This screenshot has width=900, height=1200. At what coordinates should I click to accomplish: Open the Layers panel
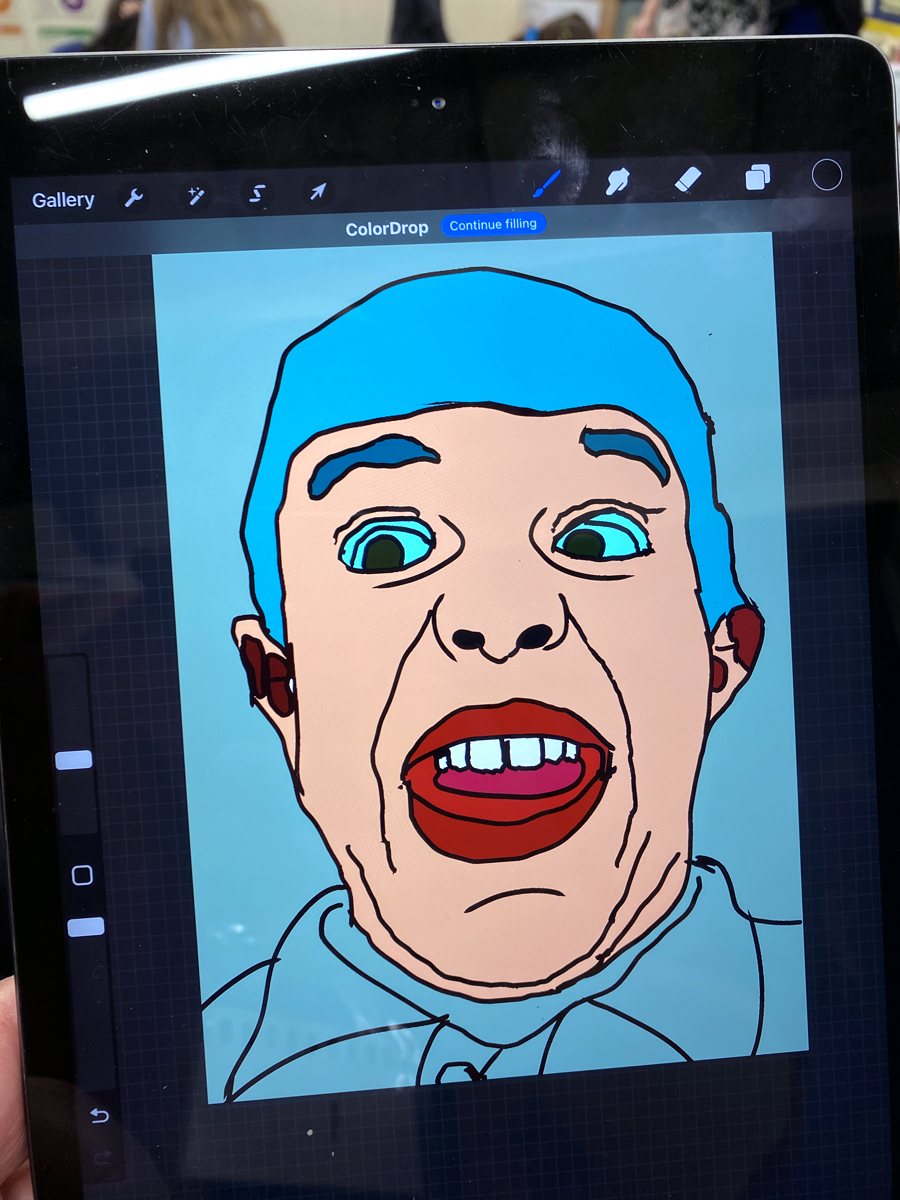tap(758, 178)
